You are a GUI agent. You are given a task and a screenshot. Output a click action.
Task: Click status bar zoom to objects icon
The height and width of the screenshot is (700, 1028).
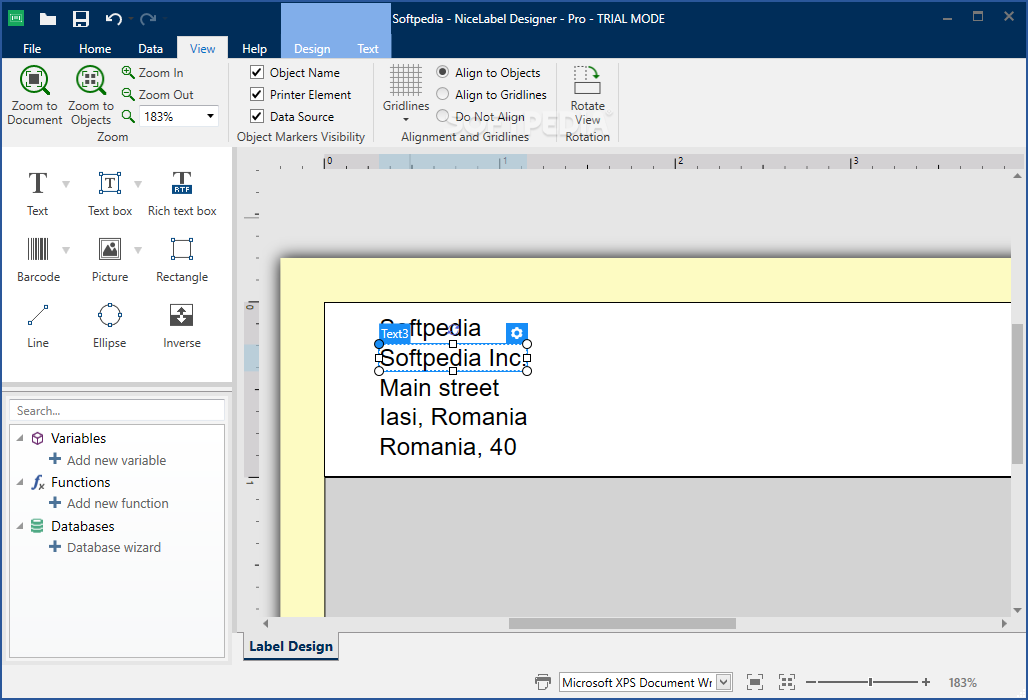coord(787,682)
